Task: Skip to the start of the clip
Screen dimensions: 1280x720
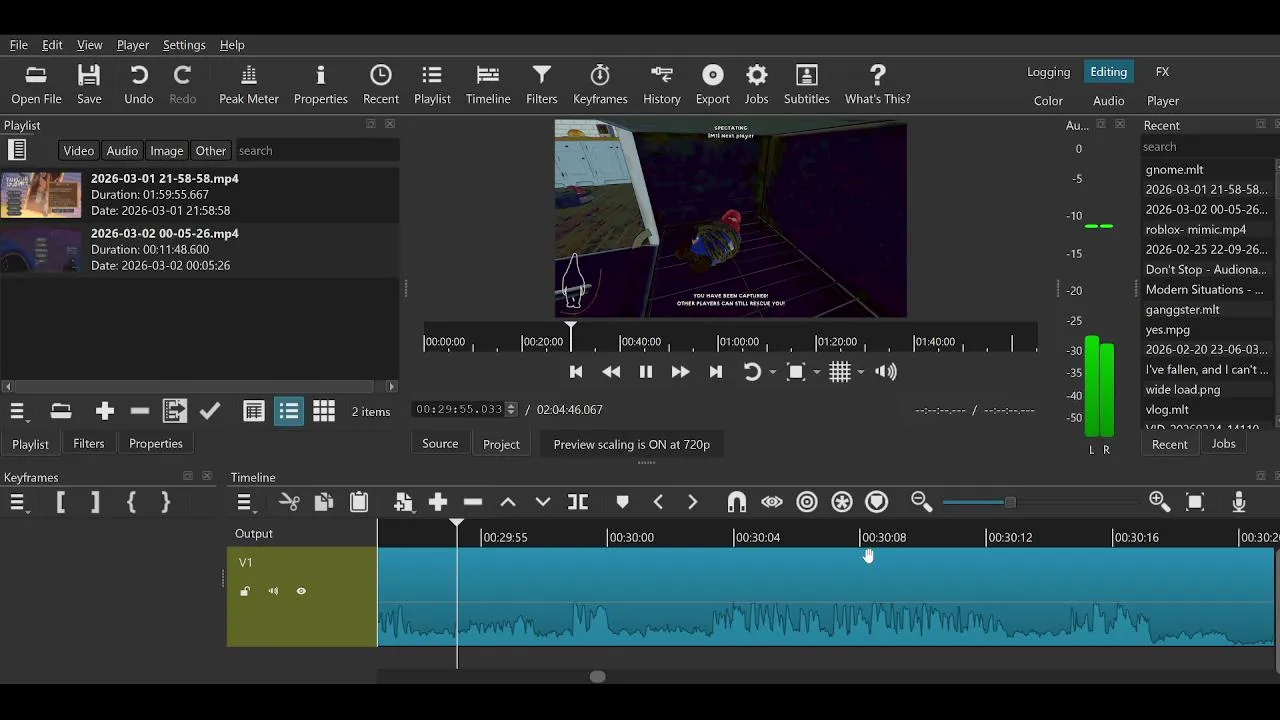Action: pyautogui.click(x=576, y=372)
